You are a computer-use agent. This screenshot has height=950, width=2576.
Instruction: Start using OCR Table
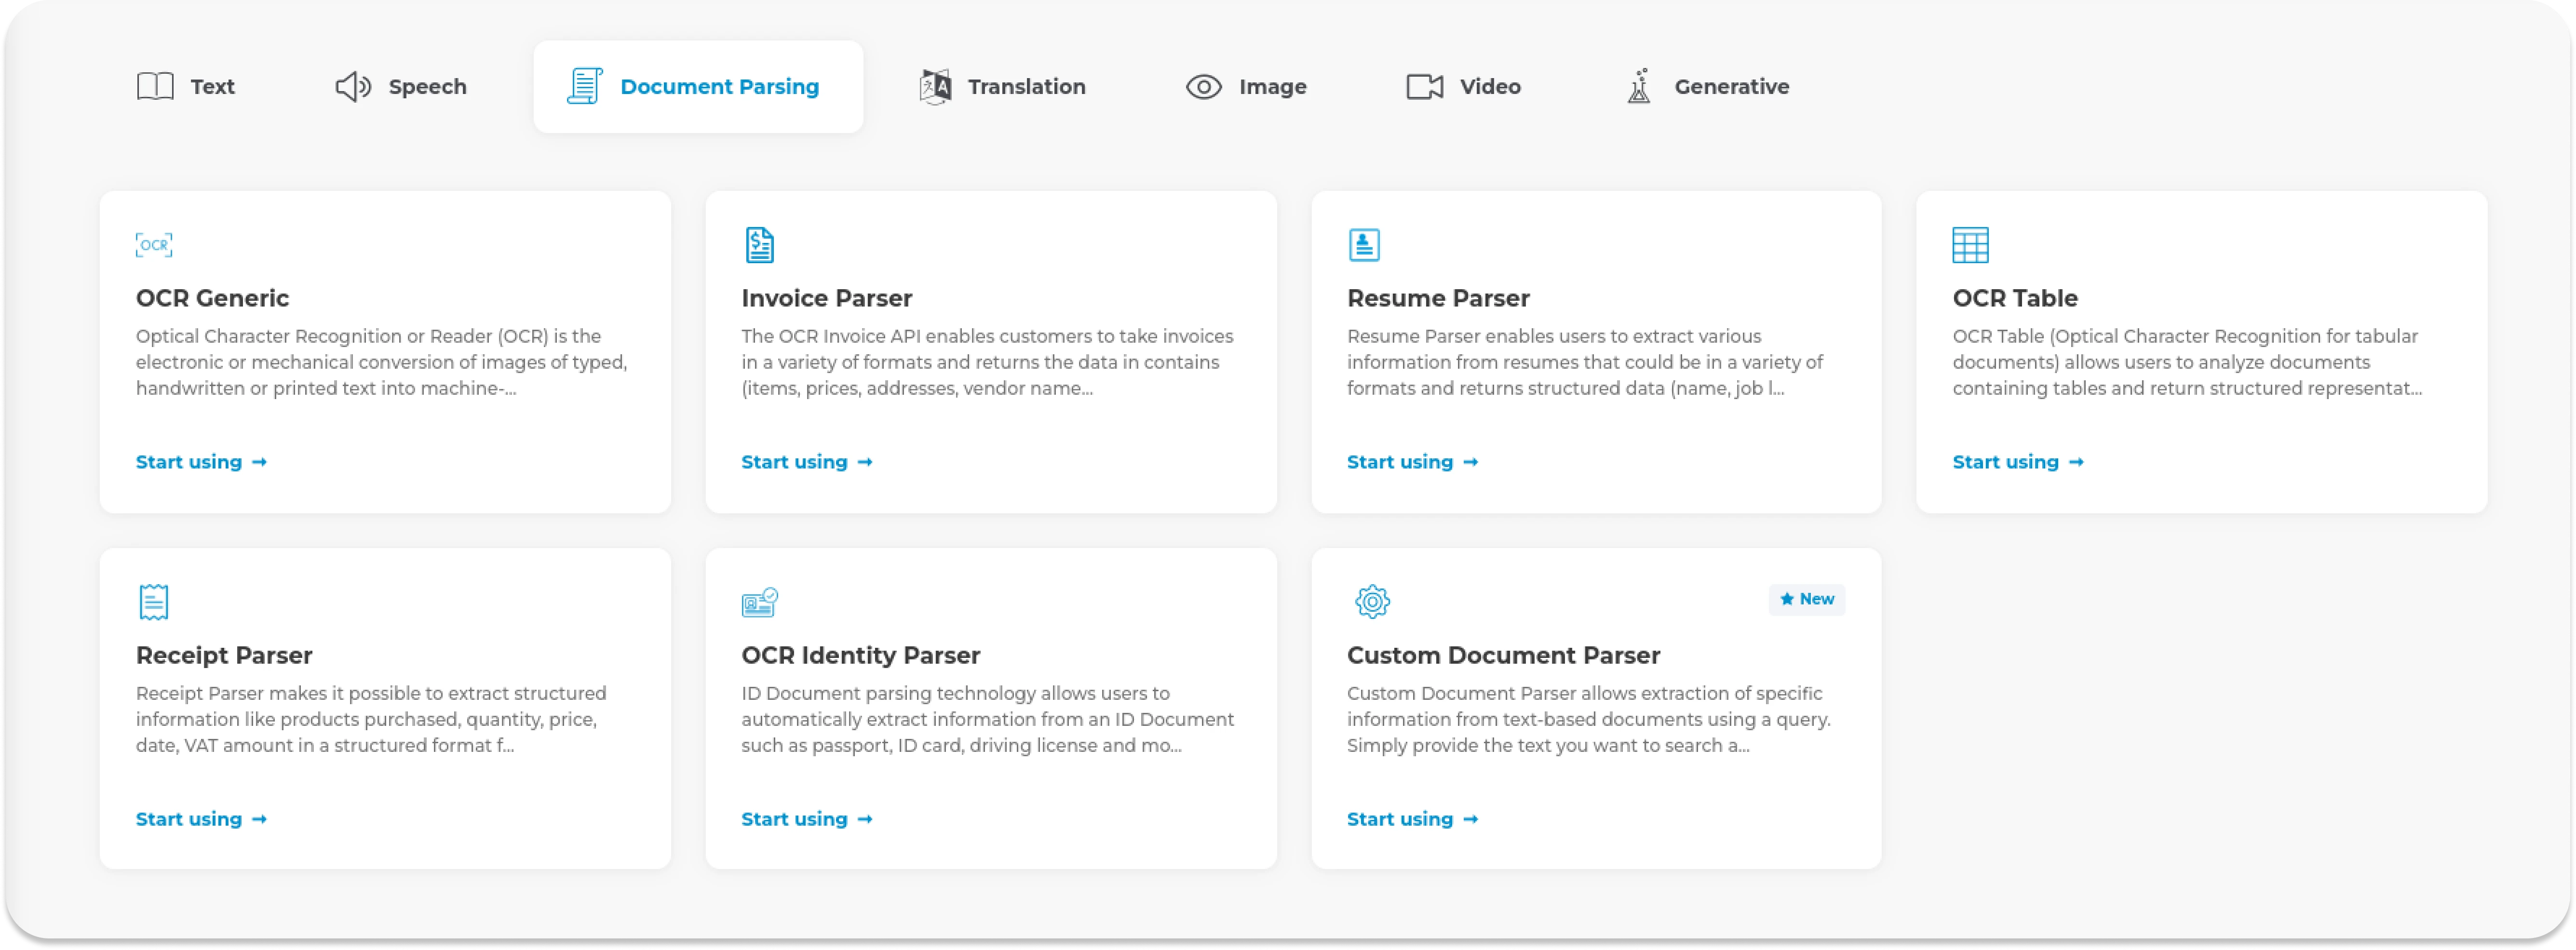(x=2018, y=461)
